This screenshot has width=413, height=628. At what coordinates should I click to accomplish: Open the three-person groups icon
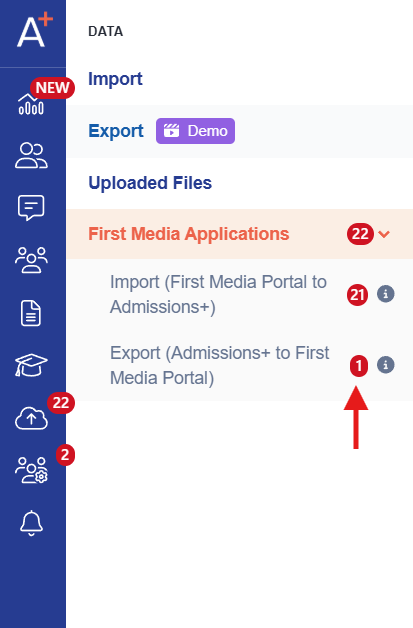tap(31, 260)
